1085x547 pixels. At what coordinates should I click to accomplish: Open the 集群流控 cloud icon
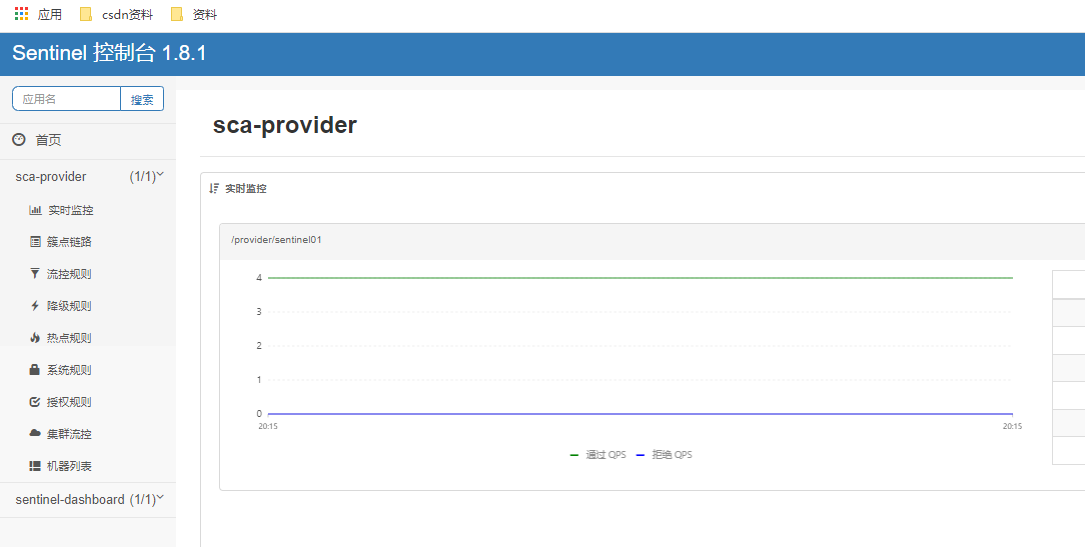[35, 434]
